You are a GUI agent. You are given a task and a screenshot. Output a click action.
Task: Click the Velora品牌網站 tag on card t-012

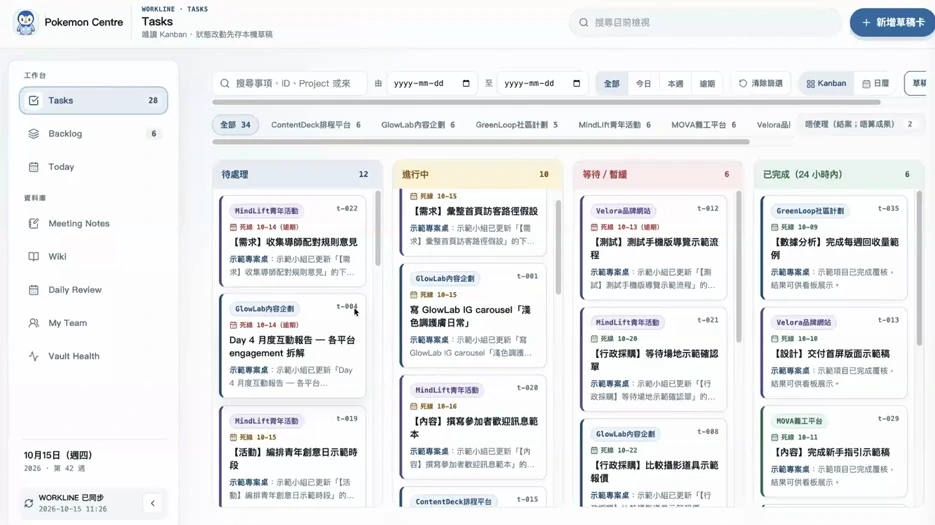(x=623, y=211)
